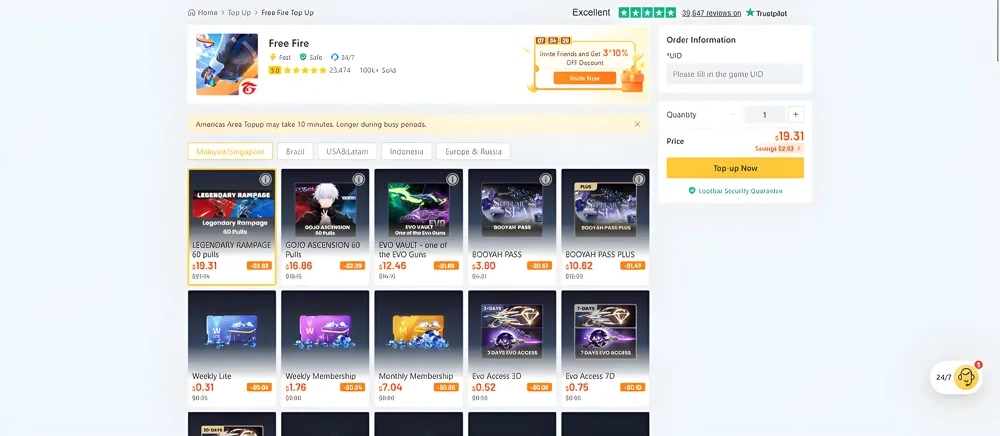Click the Free Fire game logo image
1000x436 pixels.
point(227,65)
